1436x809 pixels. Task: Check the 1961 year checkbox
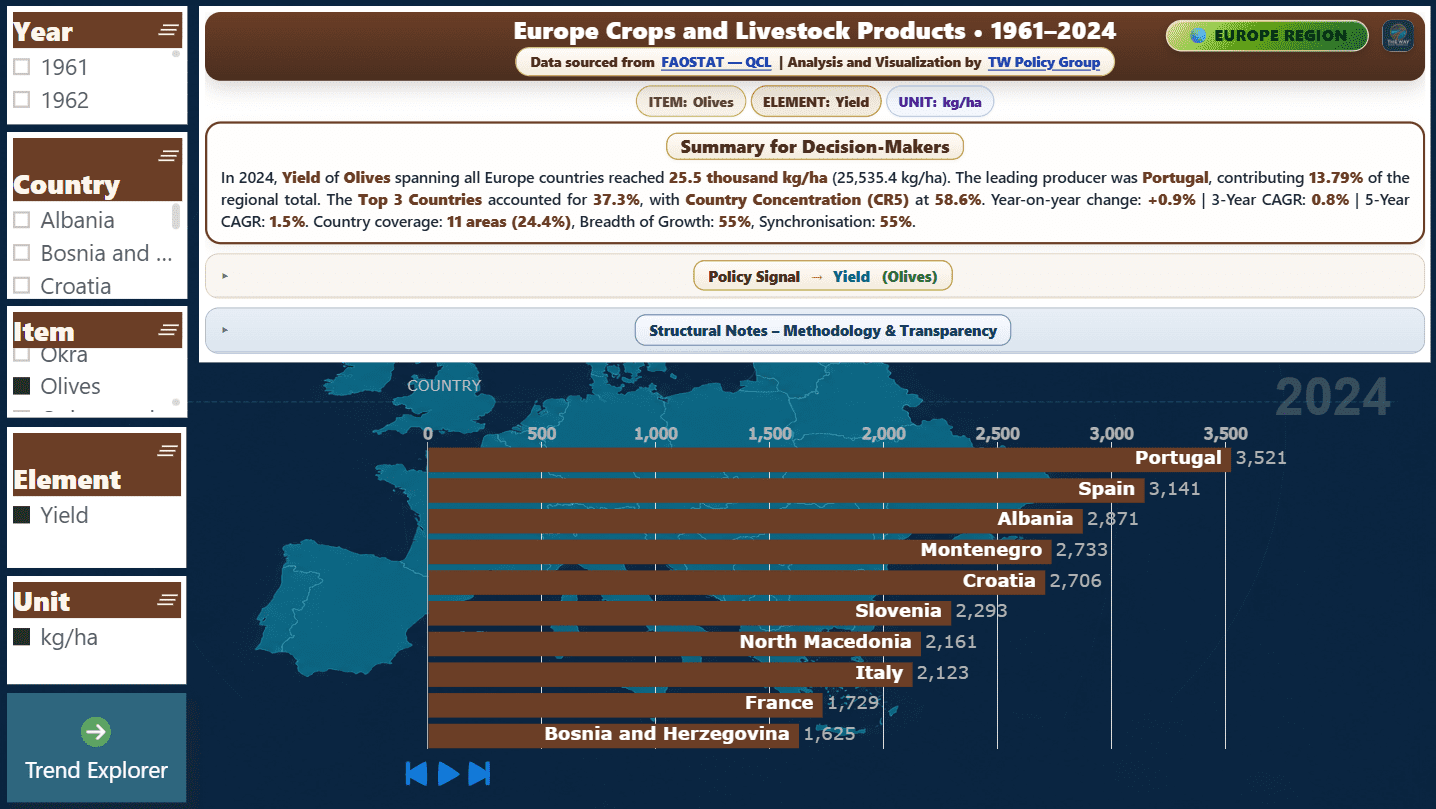21,67
